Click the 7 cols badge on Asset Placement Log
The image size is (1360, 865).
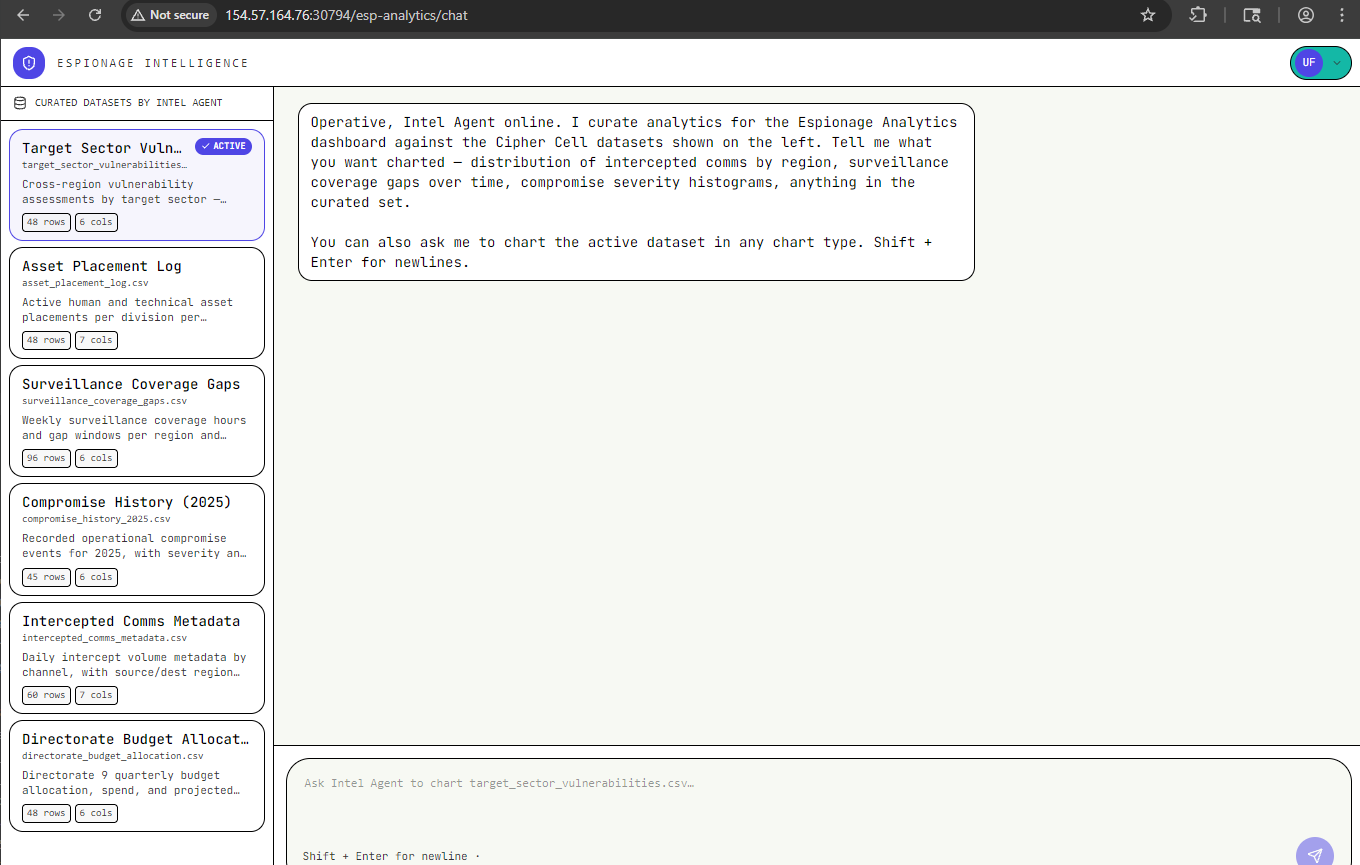(96, 340)
